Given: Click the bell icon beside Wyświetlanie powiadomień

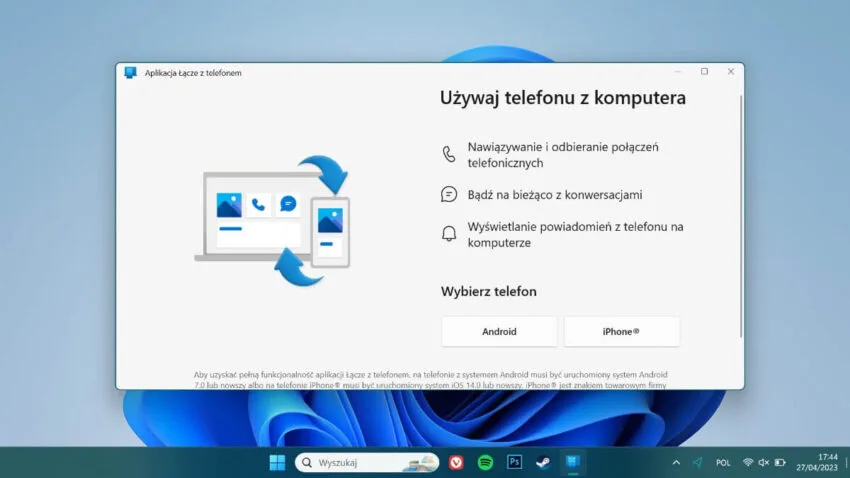Looking at the screenshot, I should click(x=449, y=234).
